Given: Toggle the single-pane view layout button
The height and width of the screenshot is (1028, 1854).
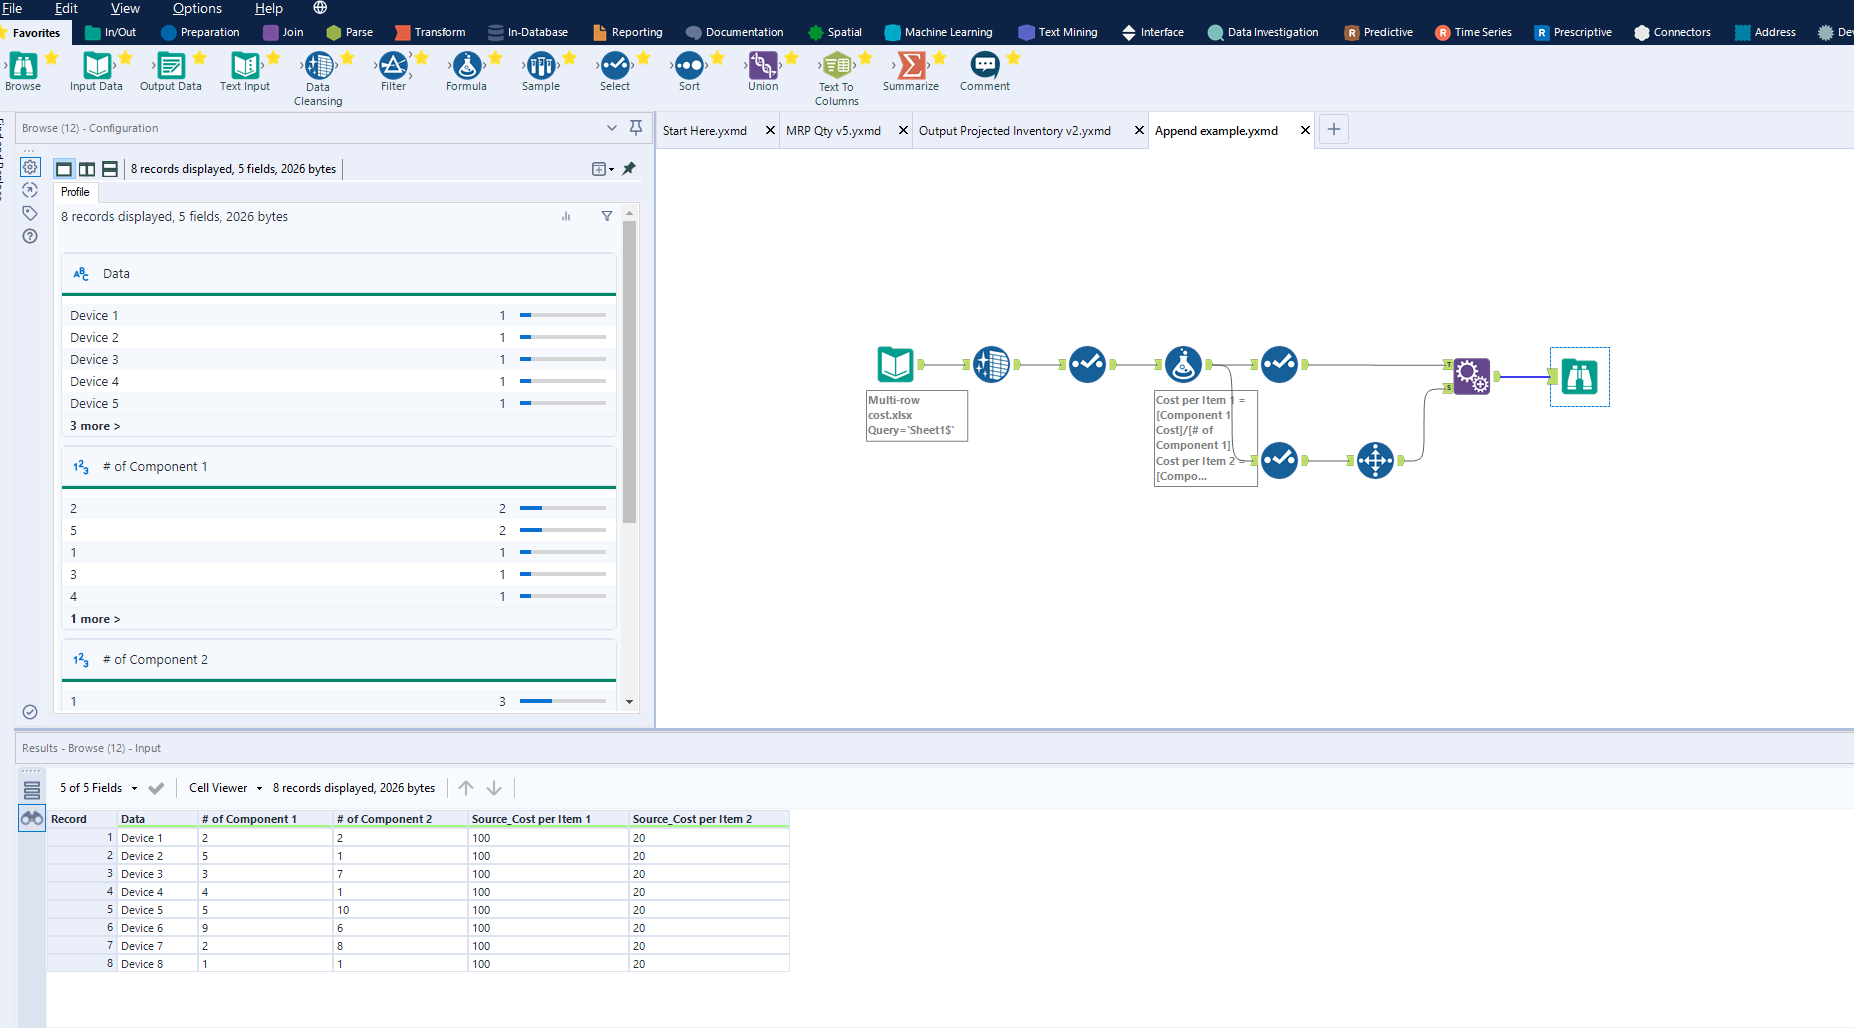Looking at the screenshot, I should [x=64, y=169].
